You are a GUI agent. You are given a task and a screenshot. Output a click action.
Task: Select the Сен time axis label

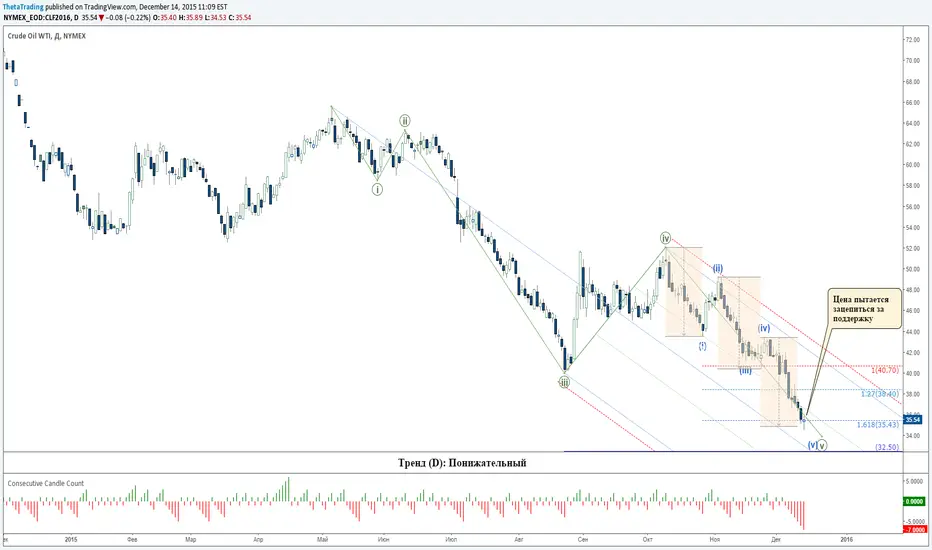click(x=583, y=540)
